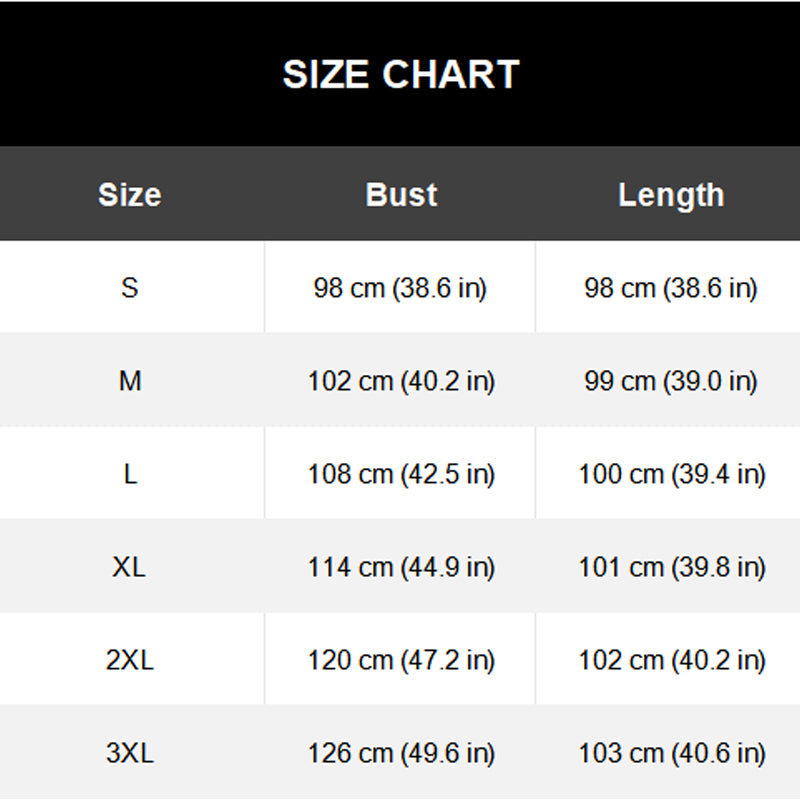Screen dimensions: 800x800
Task: Select length value 103 cm (40.6 in)
Action: click(672, 753)
